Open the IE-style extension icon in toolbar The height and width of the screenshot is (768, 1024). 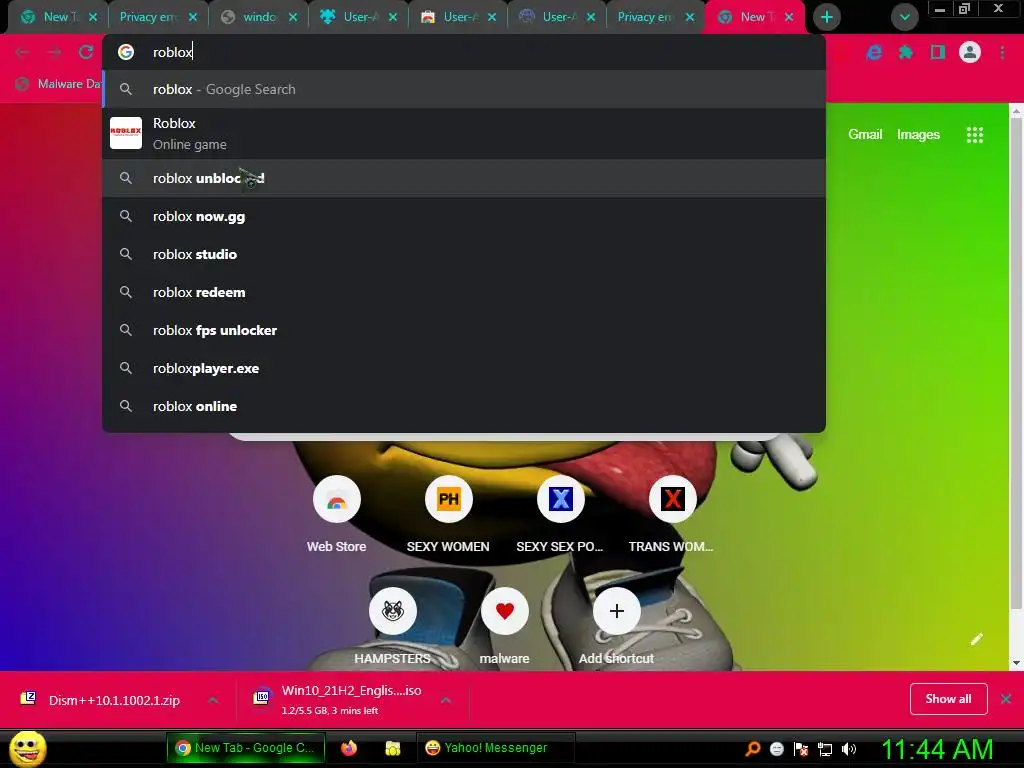coord(874,52)
